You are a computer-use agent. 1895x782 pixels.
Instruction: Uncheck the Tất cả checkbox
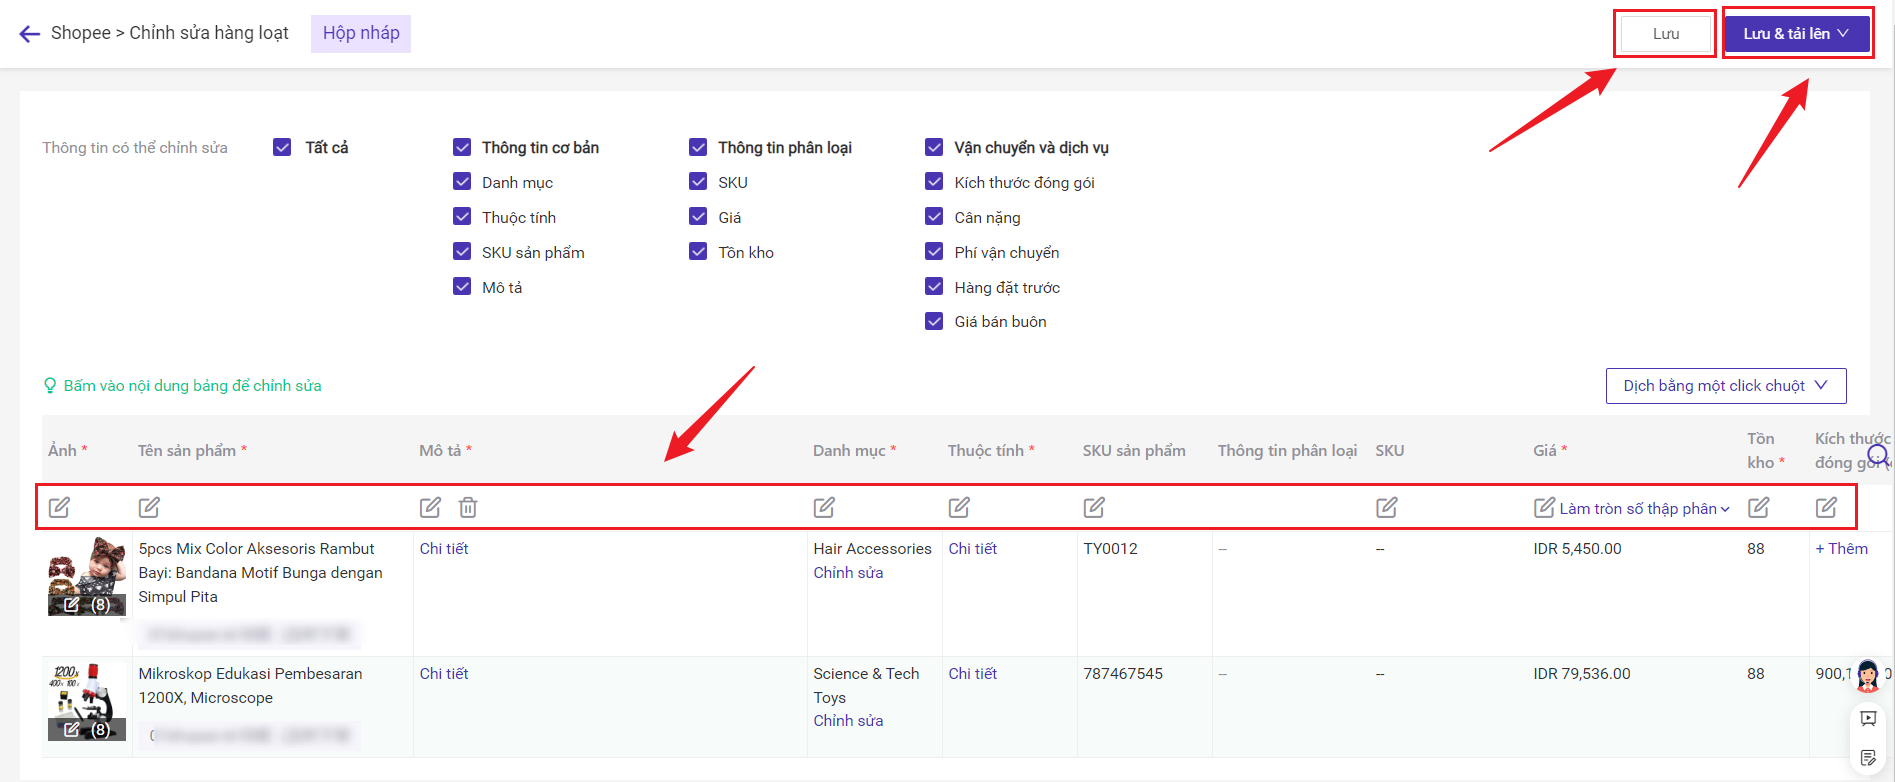[x=282, y=148]
